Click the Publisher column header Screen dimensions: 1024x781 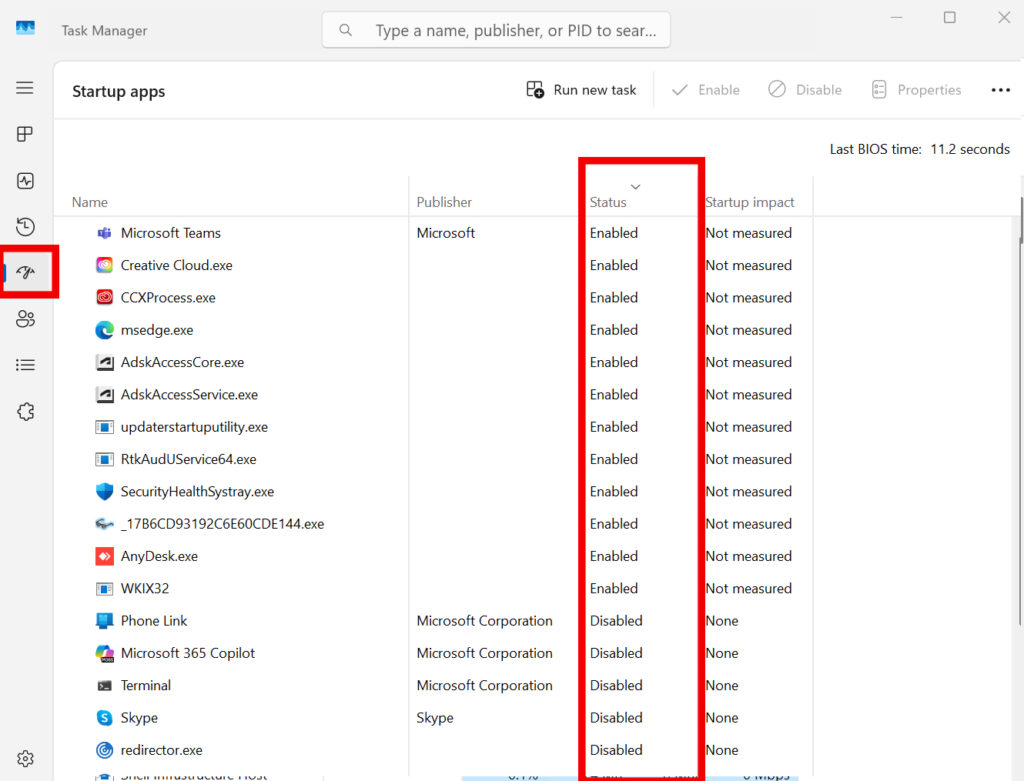[444, 202]
